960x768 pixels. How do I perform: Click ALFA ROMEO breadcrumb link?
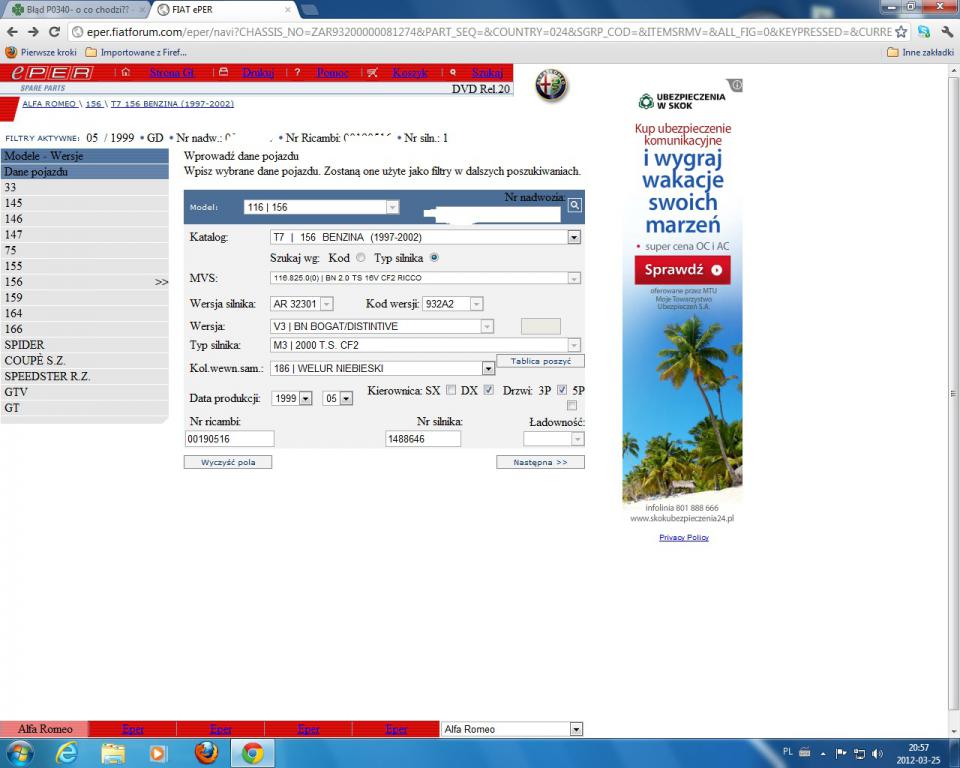[49, 104]
